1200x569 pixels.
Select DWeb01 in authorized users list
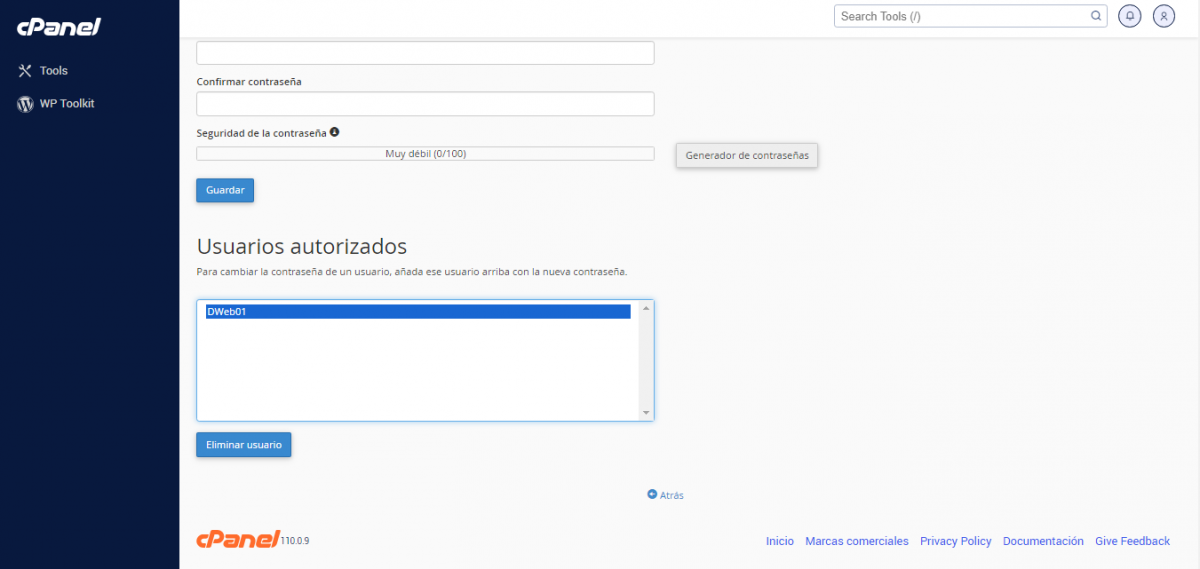418,312
